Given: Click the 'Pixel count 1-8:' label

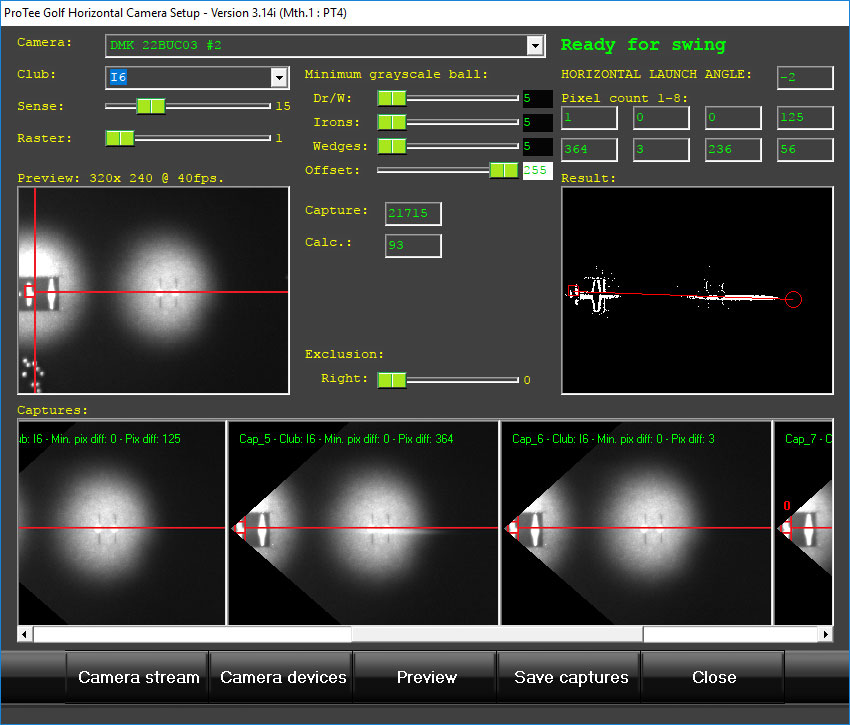Looking at the screenshot, I should [624, 98].
